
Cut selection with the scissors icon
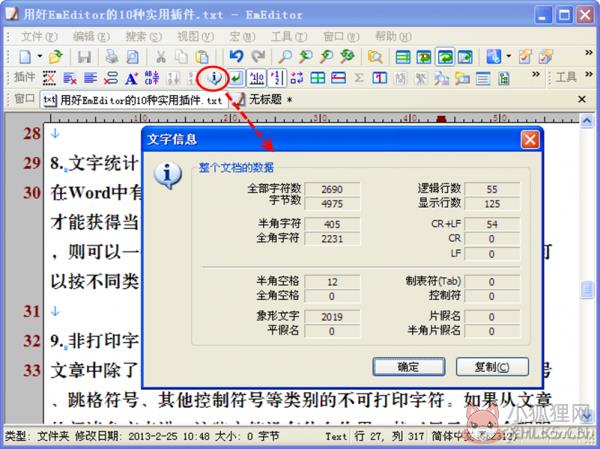click(161, 57)
